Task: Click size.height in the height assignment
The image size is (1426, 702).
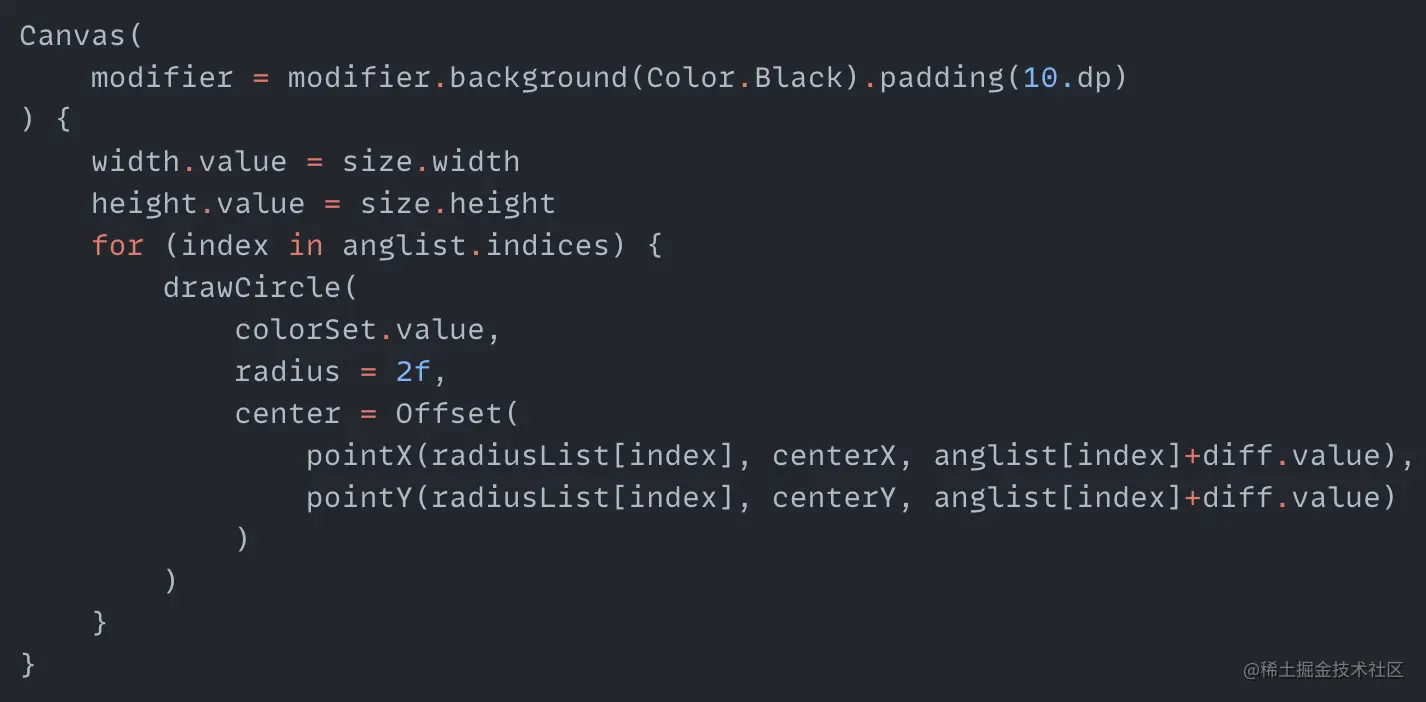Action: [458, 203]
